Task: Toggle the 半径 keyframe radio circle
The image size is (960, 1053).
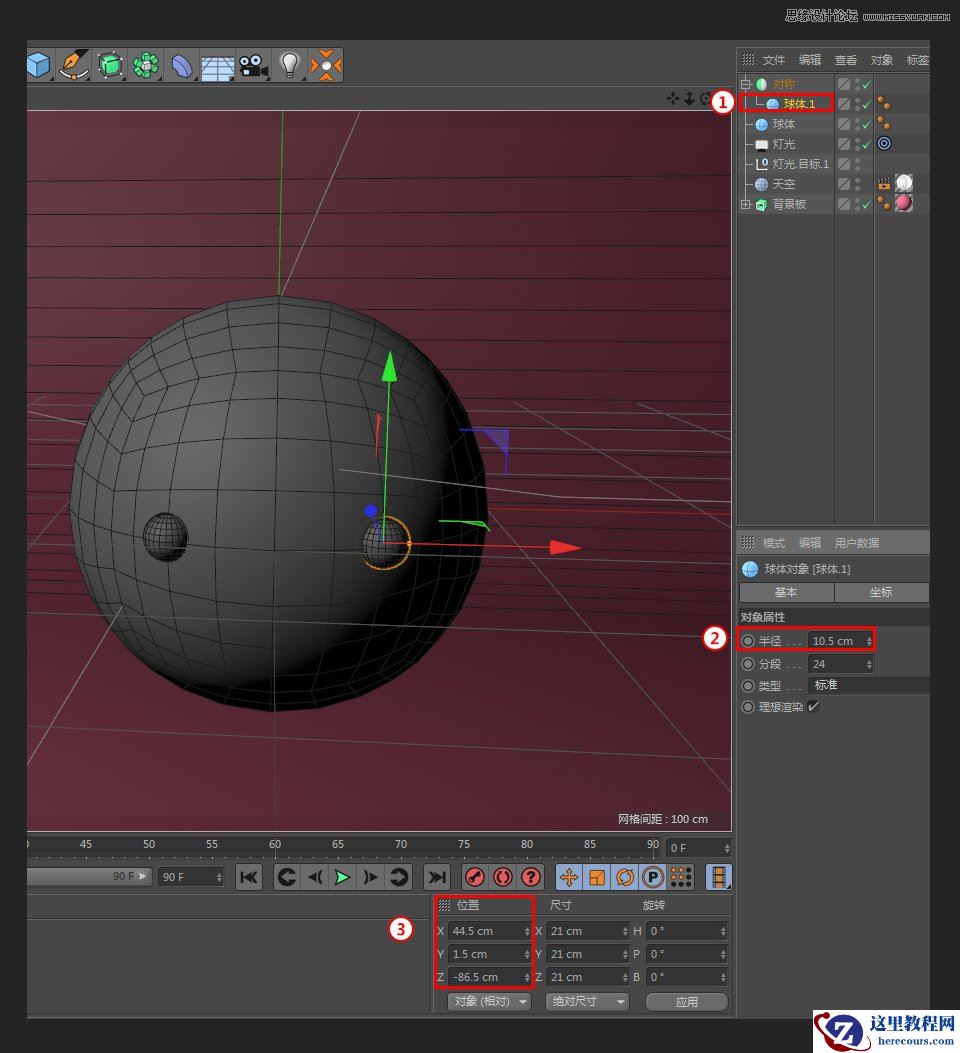Action: [748, 641]
